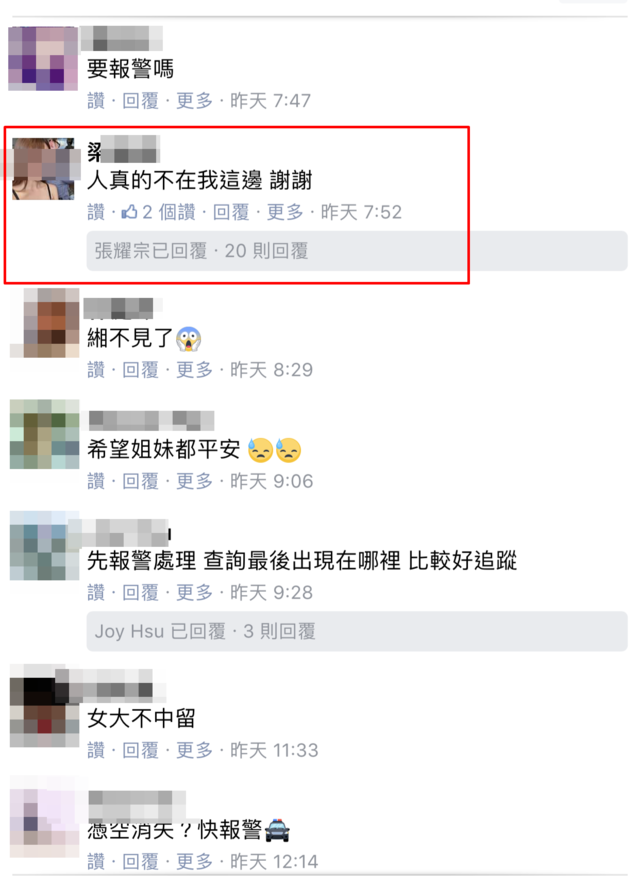Viewport: 640px width, 886px height.
Task: Click the police car emoji after 快報警
Action: [x=277, y=830]
